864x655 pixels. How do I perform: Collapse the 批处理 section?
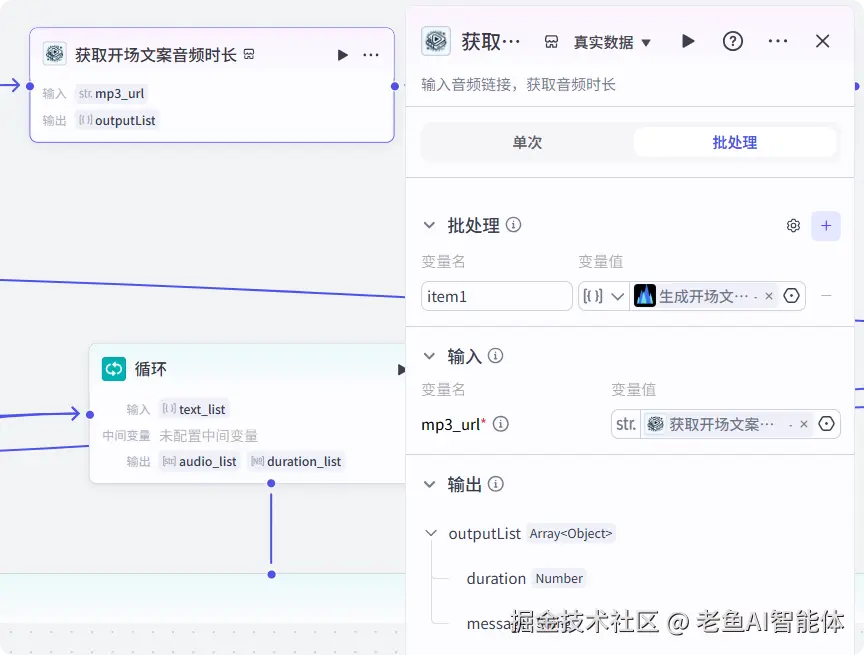click(x=429, y=225)
